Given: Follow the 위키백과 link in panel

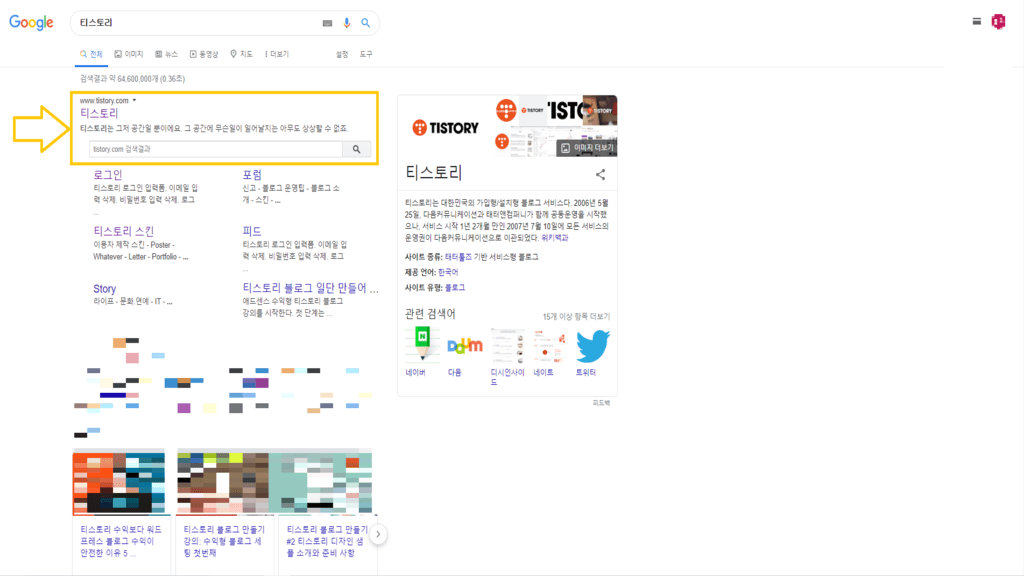Looking at the screenshot, I should point(554,238).
